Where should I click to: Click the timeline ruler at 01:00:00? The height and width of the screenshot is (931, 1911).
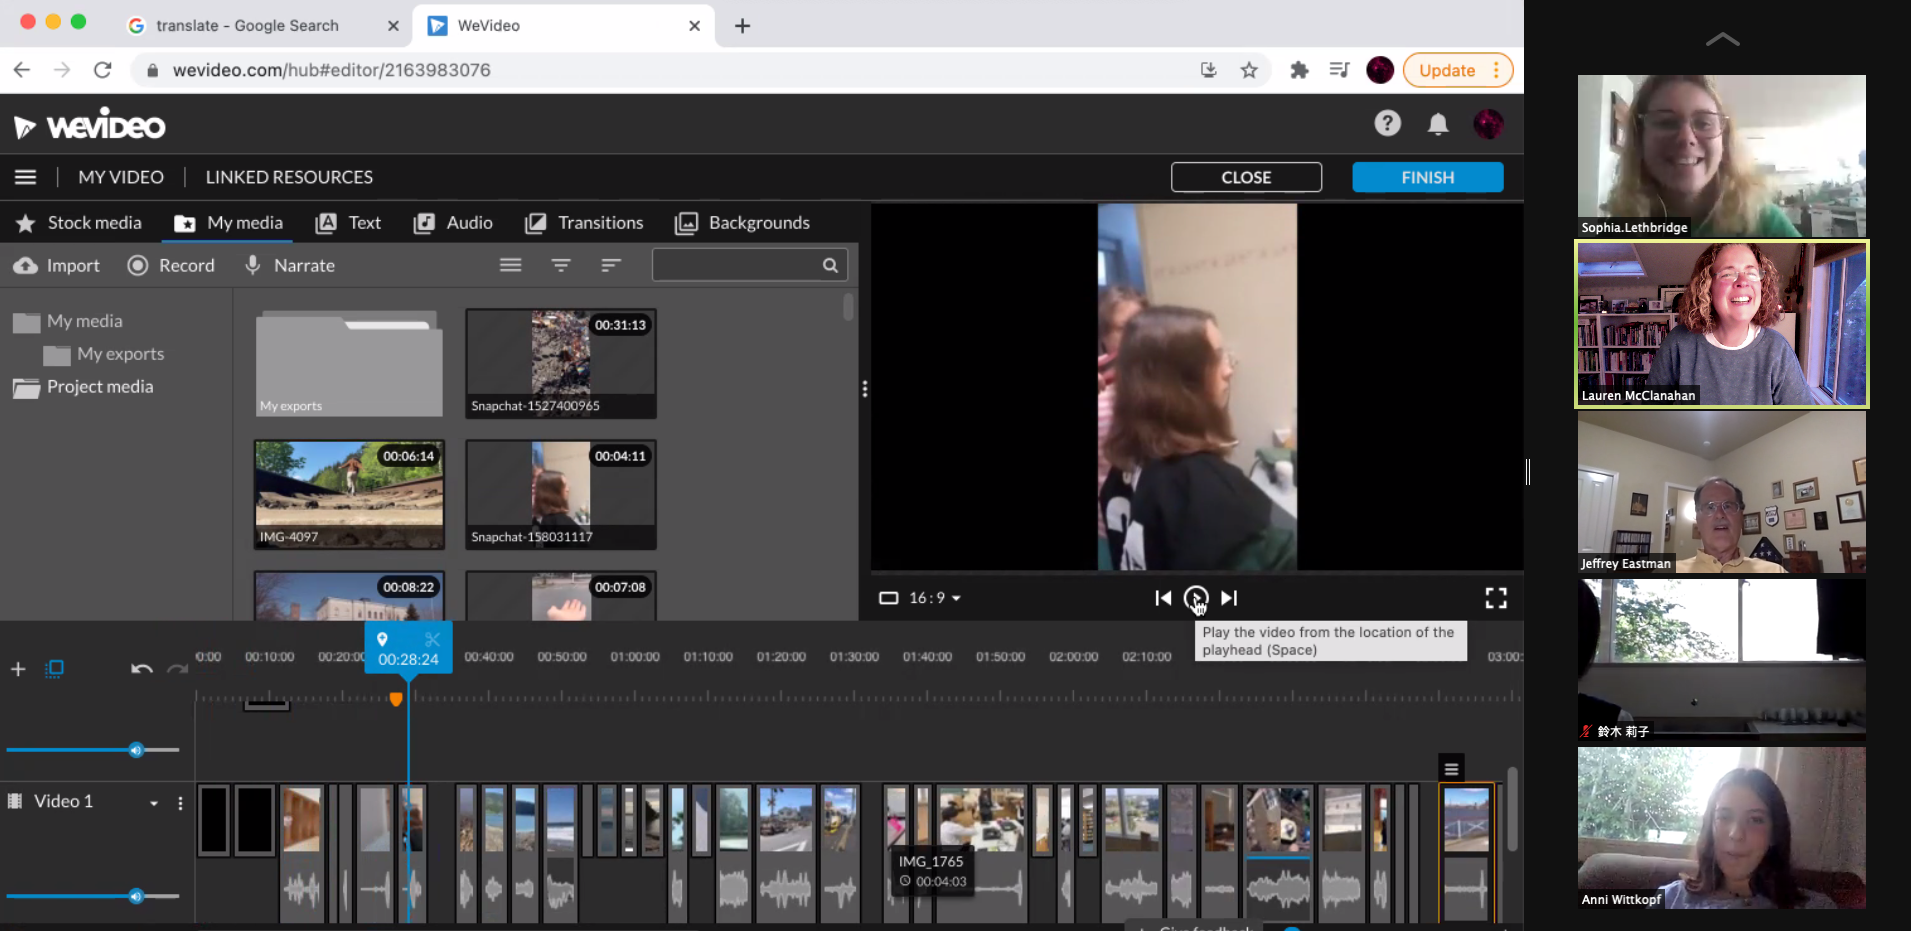635,657
